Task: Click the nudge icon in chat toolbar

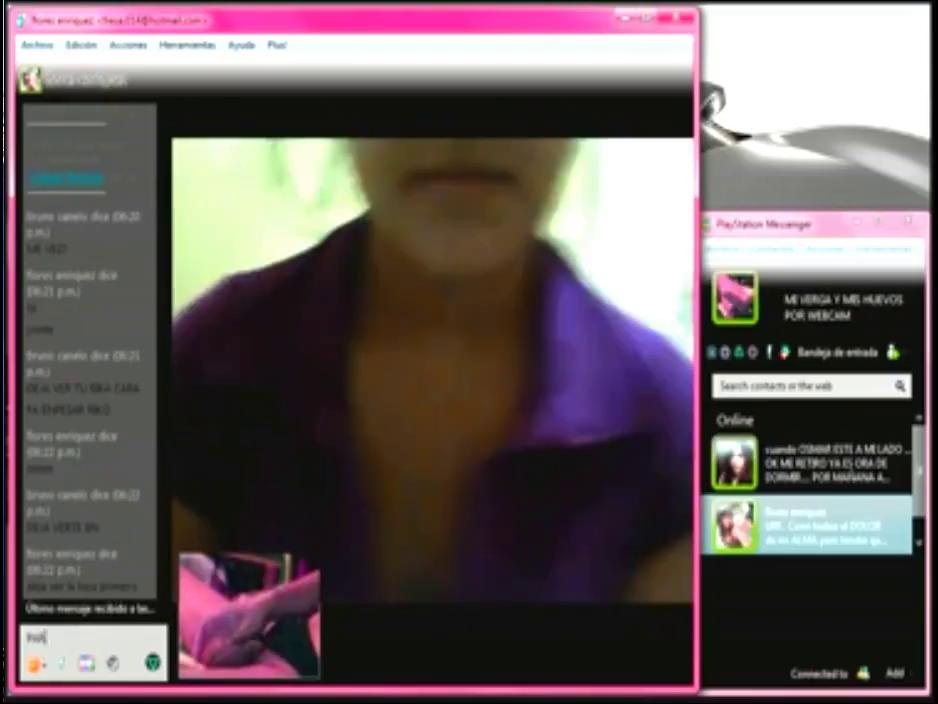Action: pos(61,663)
